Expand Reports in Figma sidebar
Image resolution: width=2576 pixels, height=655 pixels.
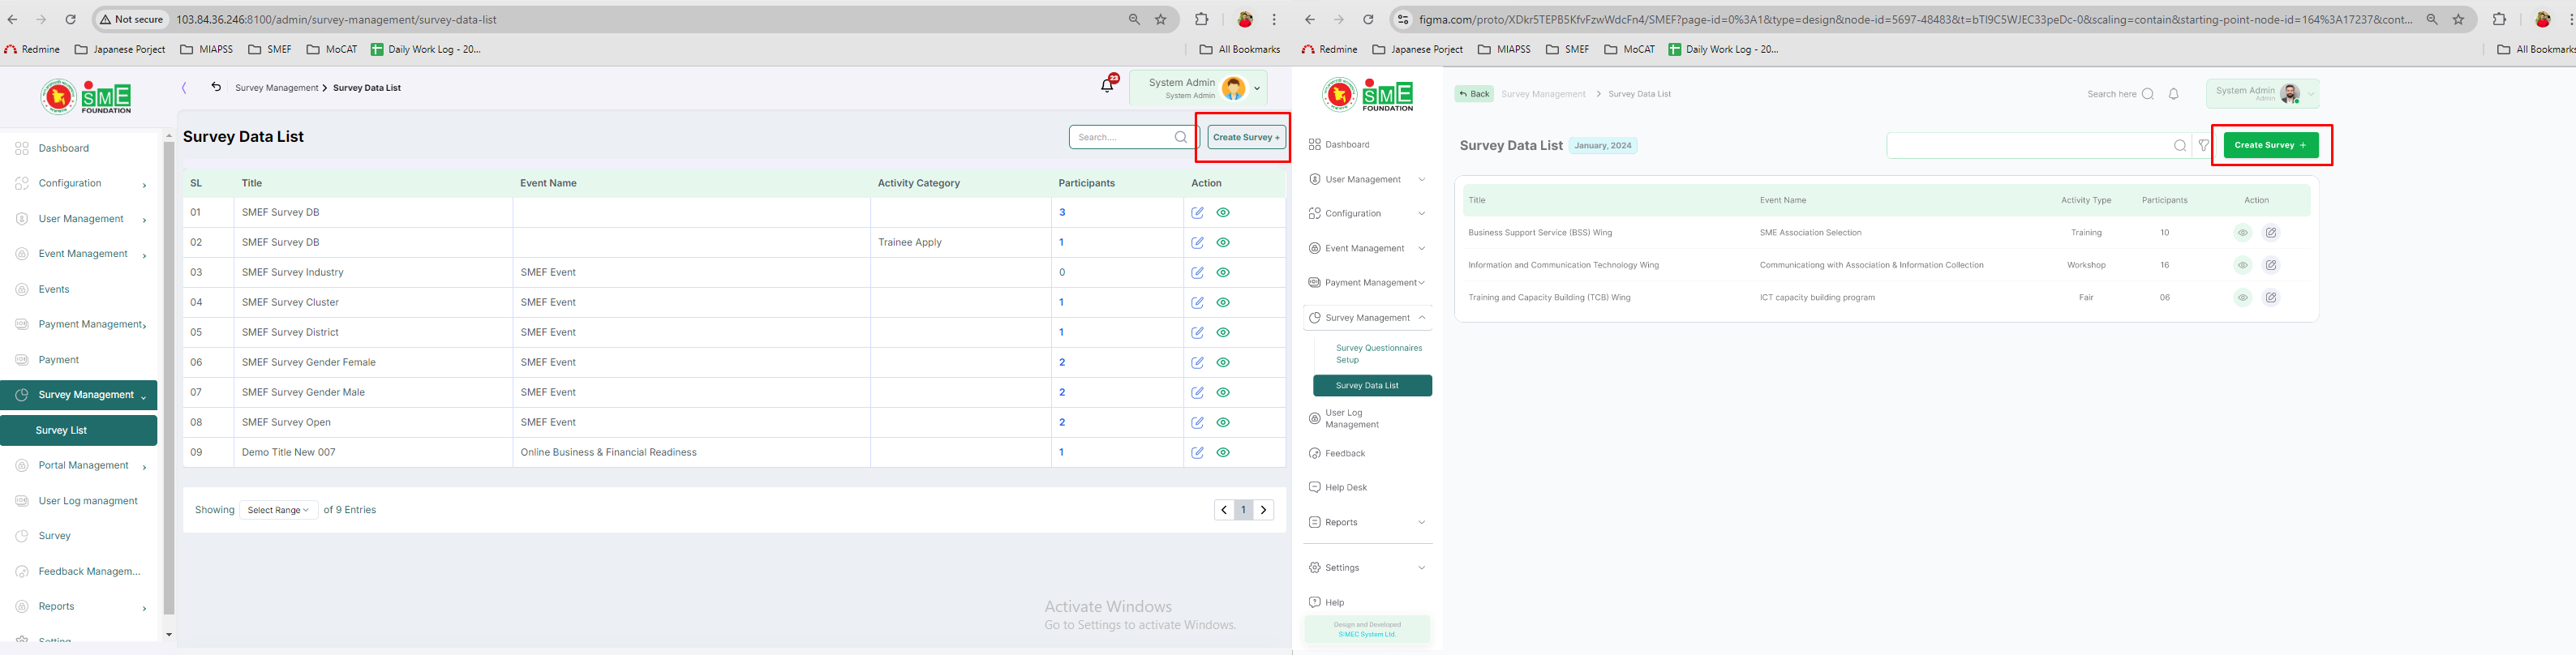tap(1421, 522)
